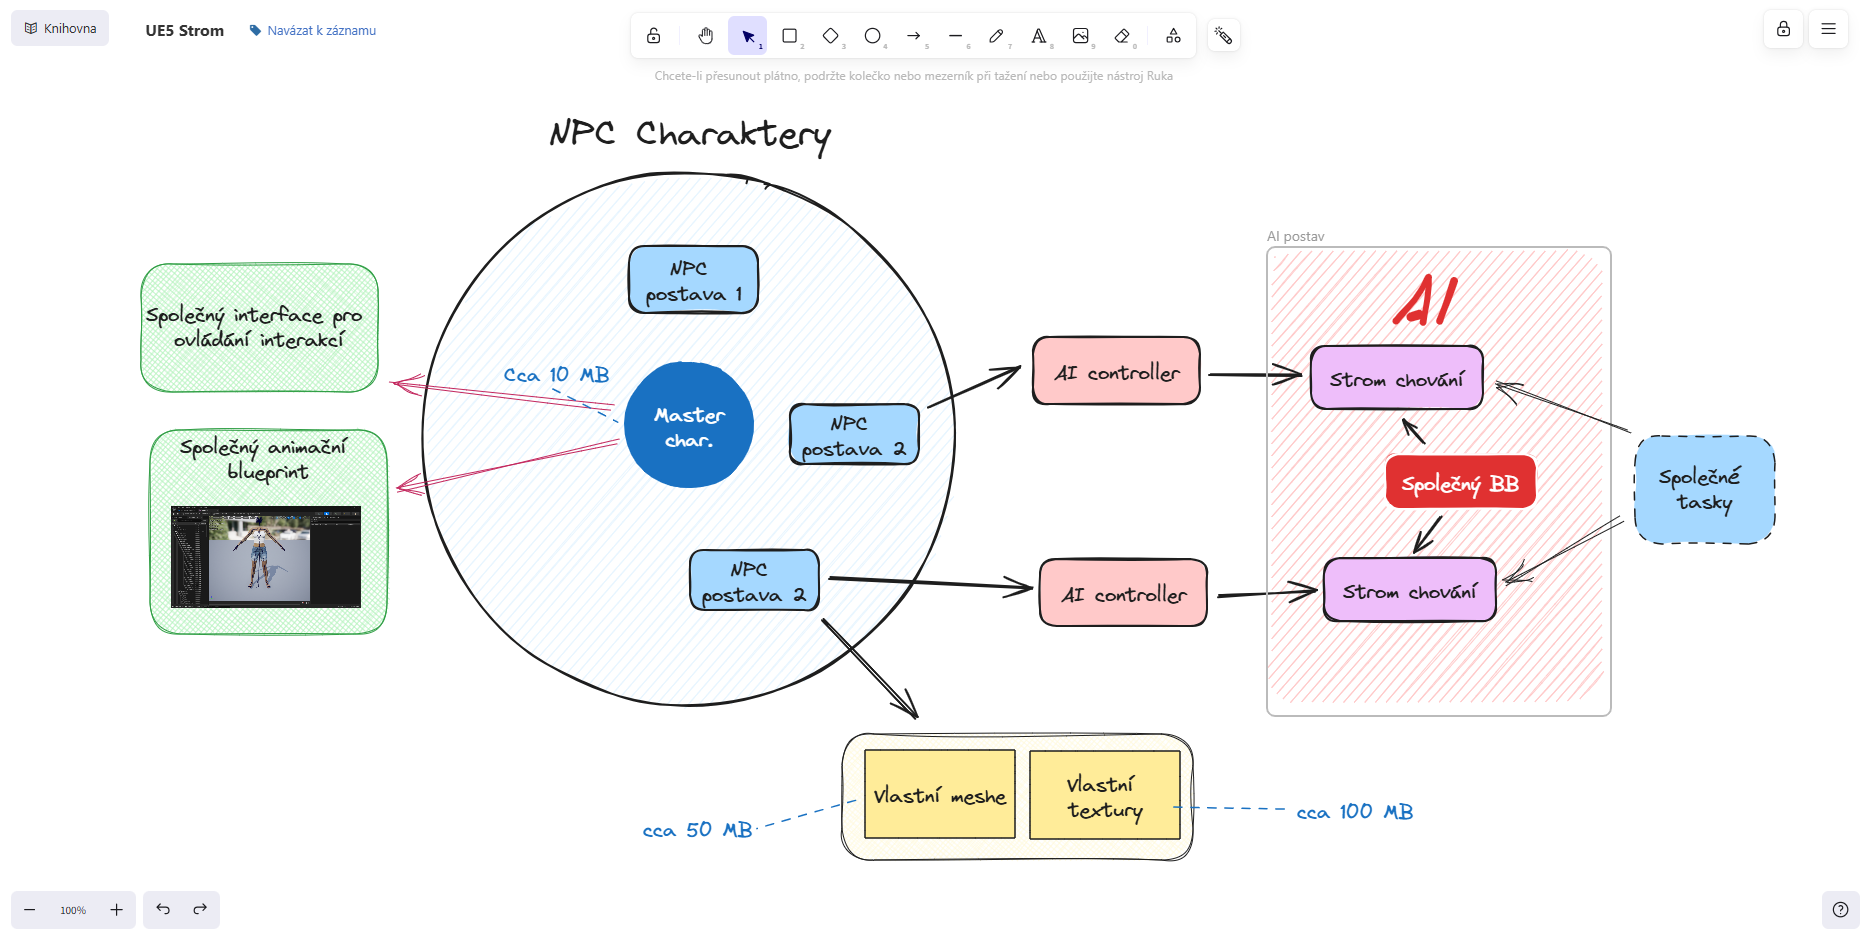The height and width of the screenshot is (934, 1864).
Task: Select the Hand pan tool
Action: point(706,36)
